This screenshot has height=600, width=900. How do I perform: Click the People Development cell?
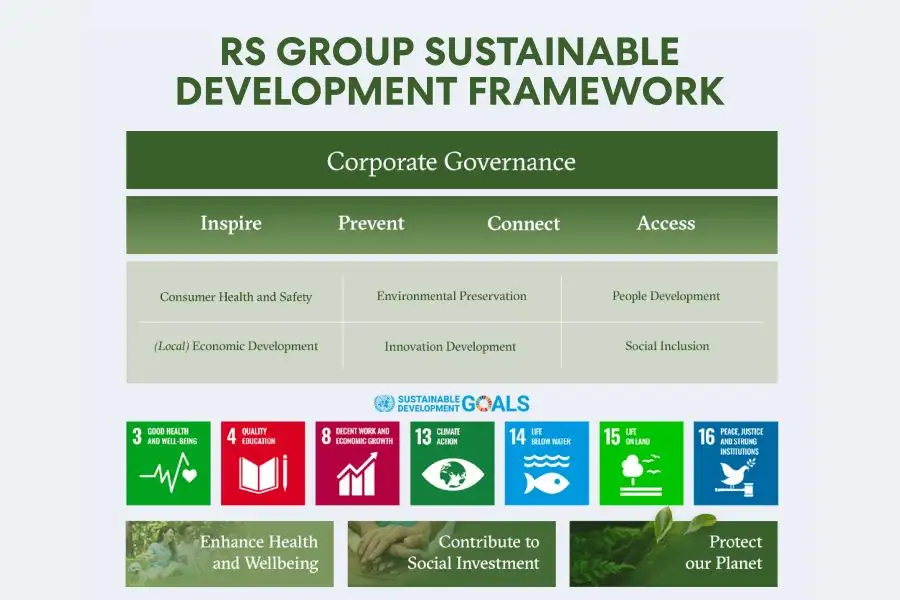pyautogui.click(x=666, y=296)
